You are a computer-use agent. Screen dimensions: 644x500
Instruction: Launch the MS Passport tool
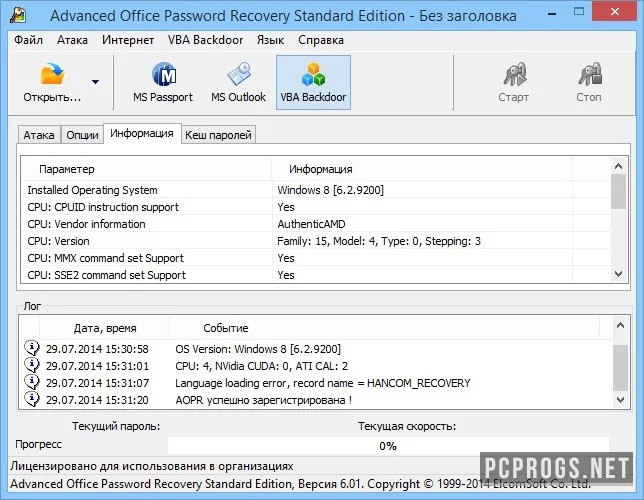163,82
